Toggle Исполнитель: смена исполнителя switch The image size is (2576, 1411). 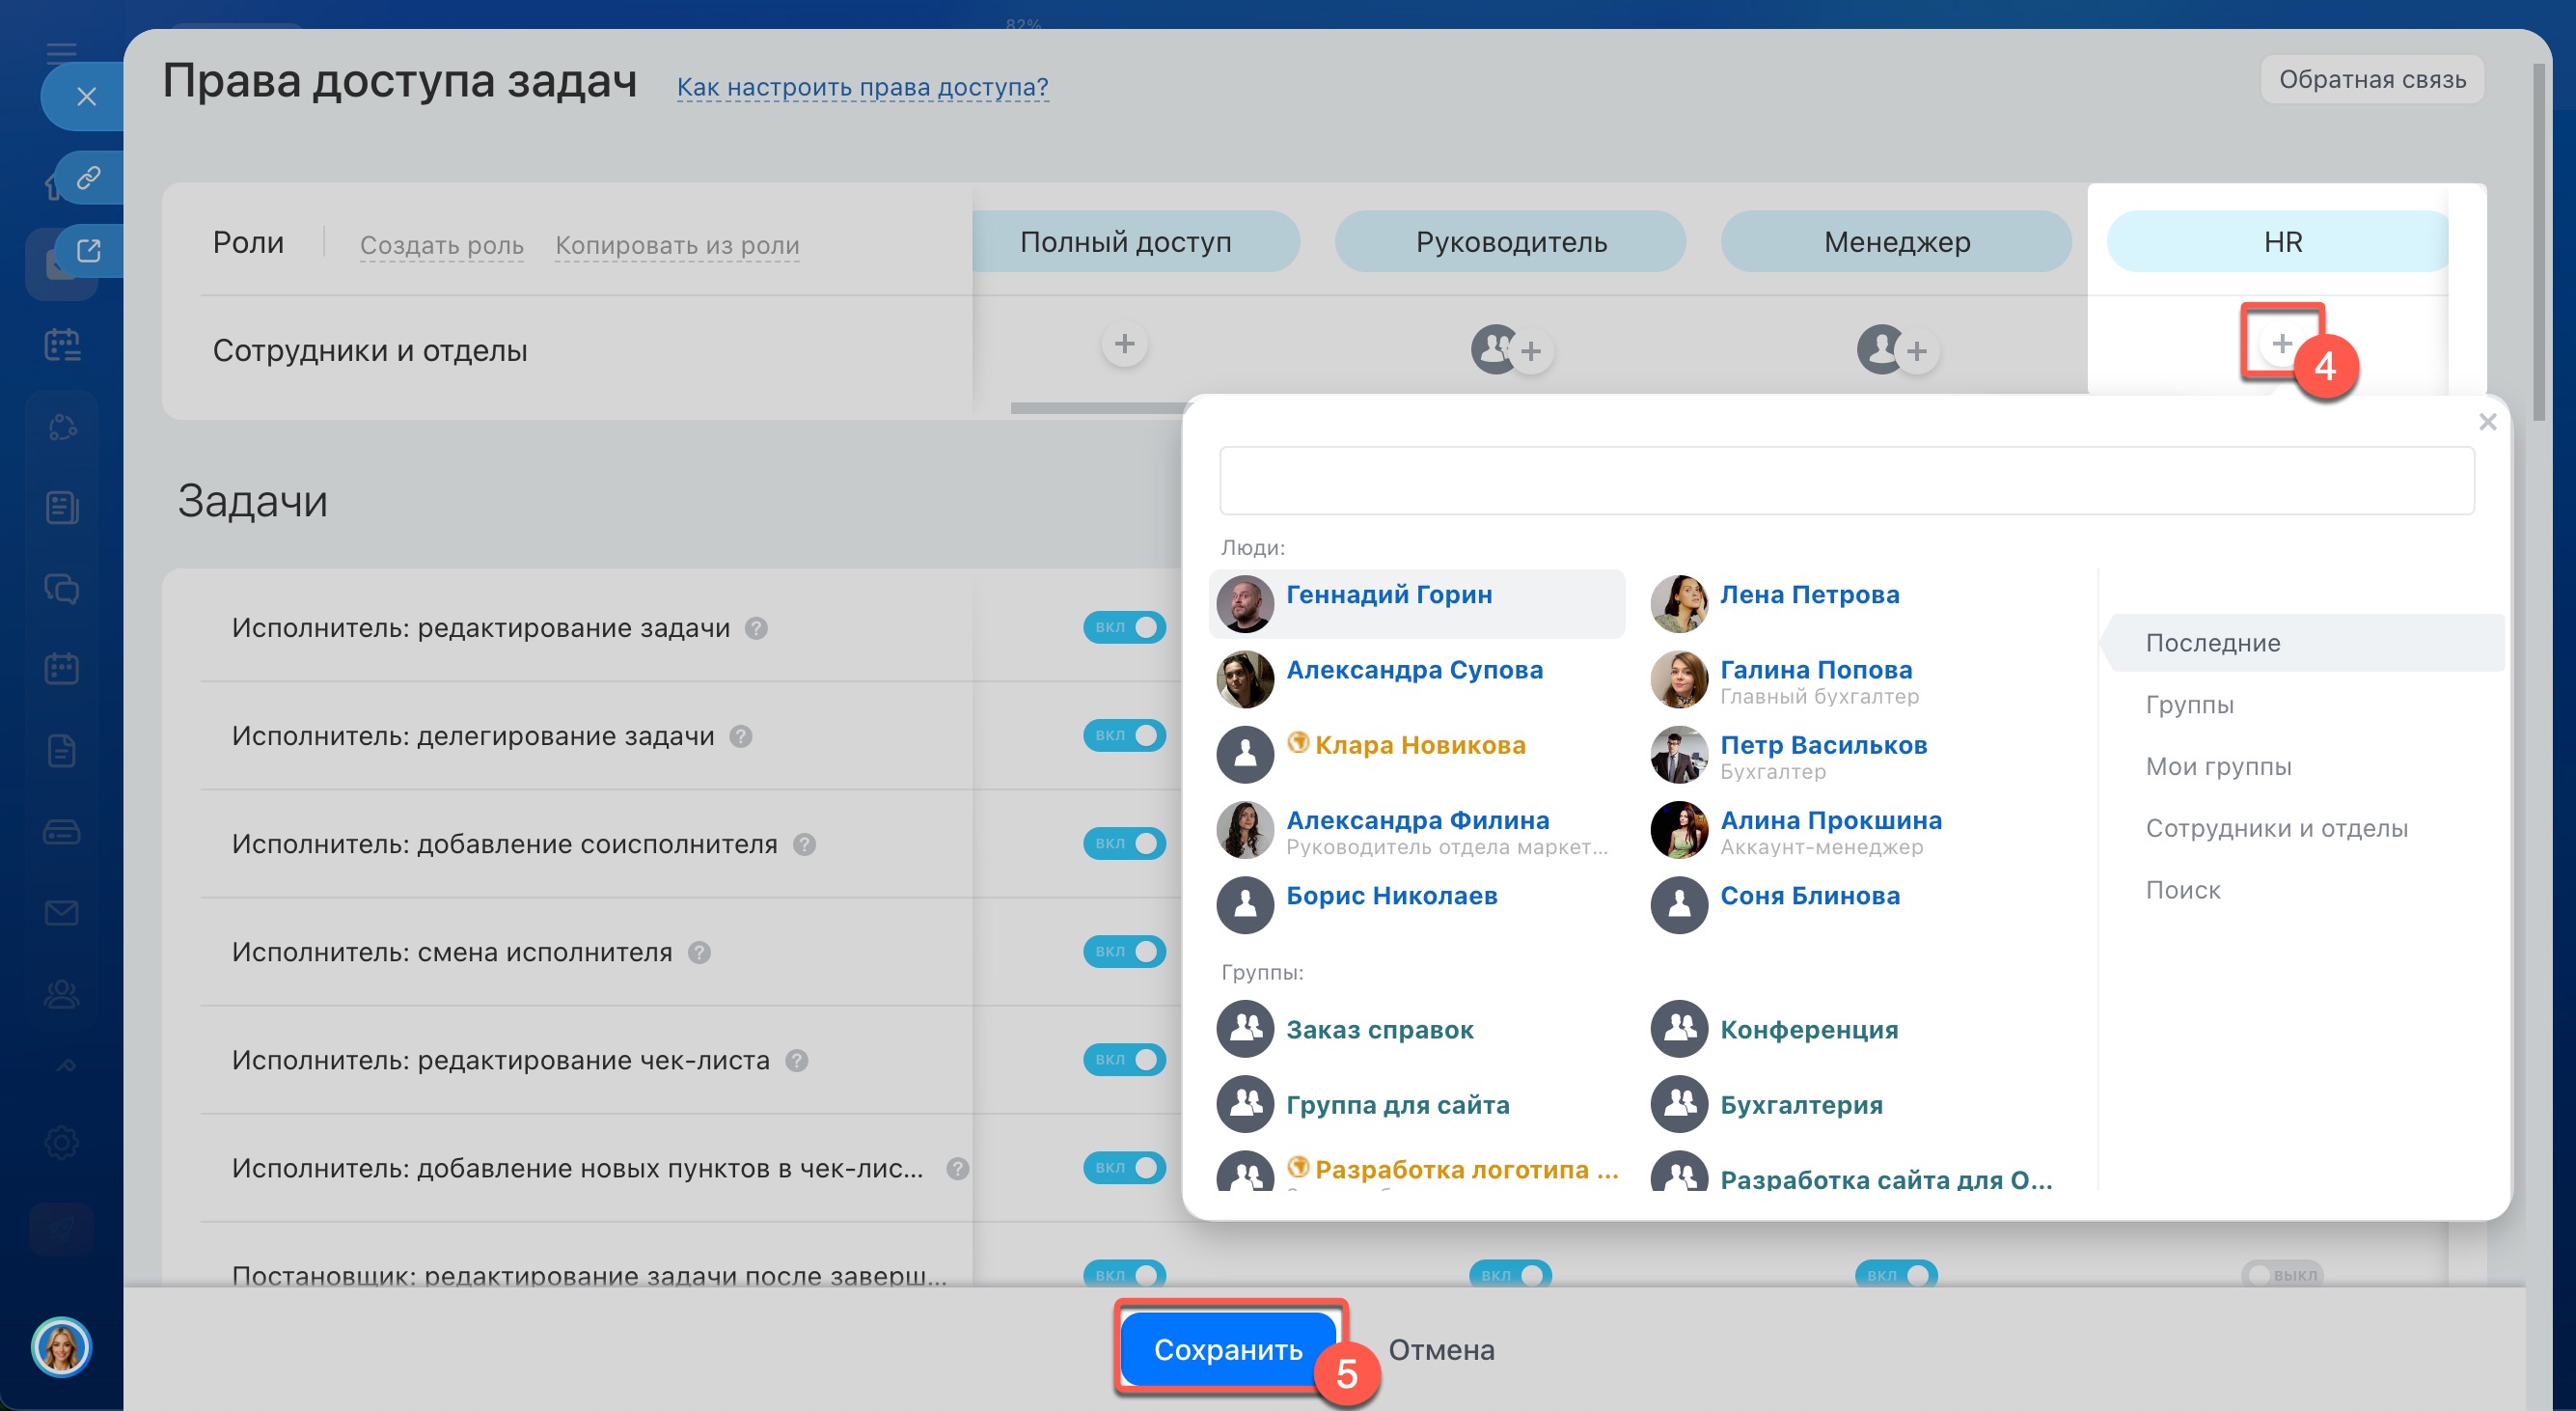(1124, 951)
